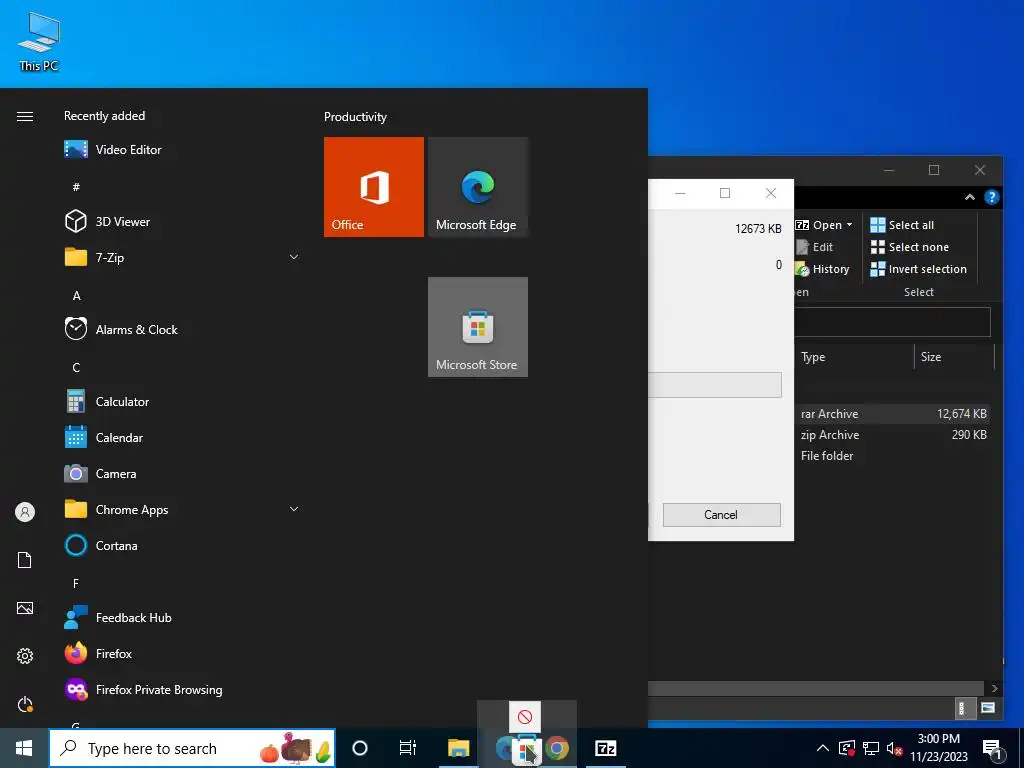The width and height of the screenshot is (1024, 768).
Task: Click Select none in Explorer ribbon
Action: [909, 247]
